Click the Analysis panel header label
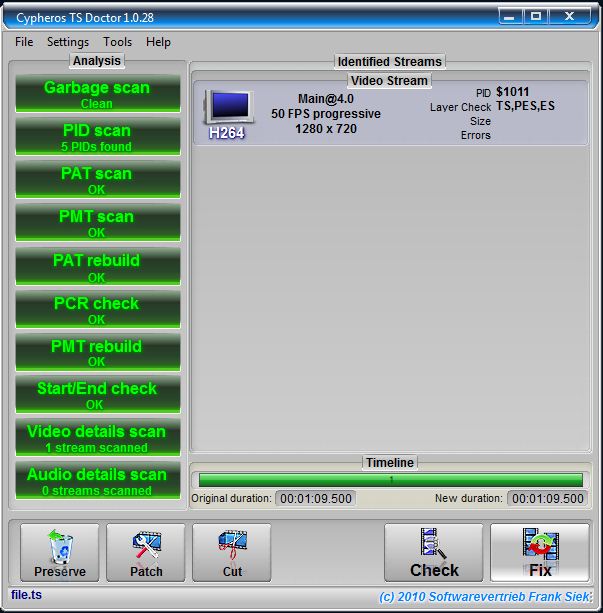Screen dimensions: 603x613 (97, 61)
